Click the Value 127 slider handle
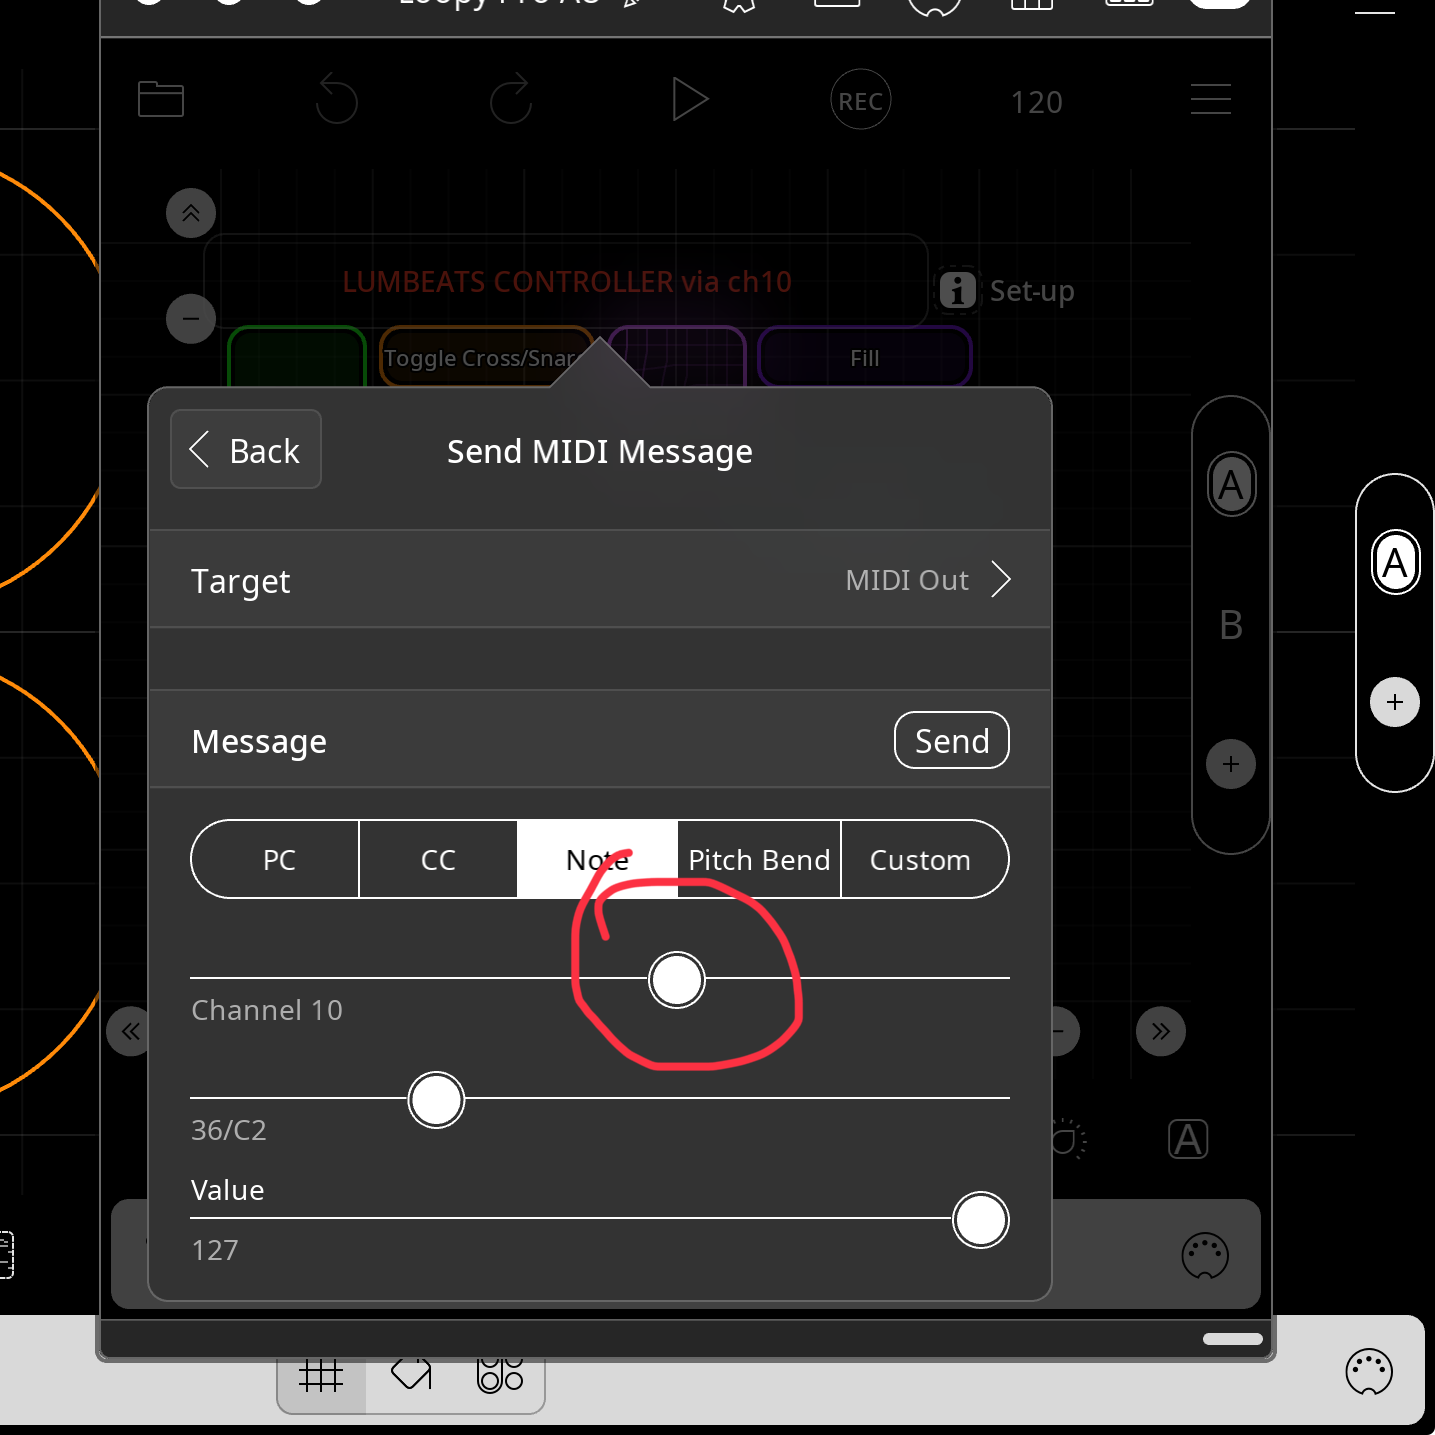 tap(980, 1219)
